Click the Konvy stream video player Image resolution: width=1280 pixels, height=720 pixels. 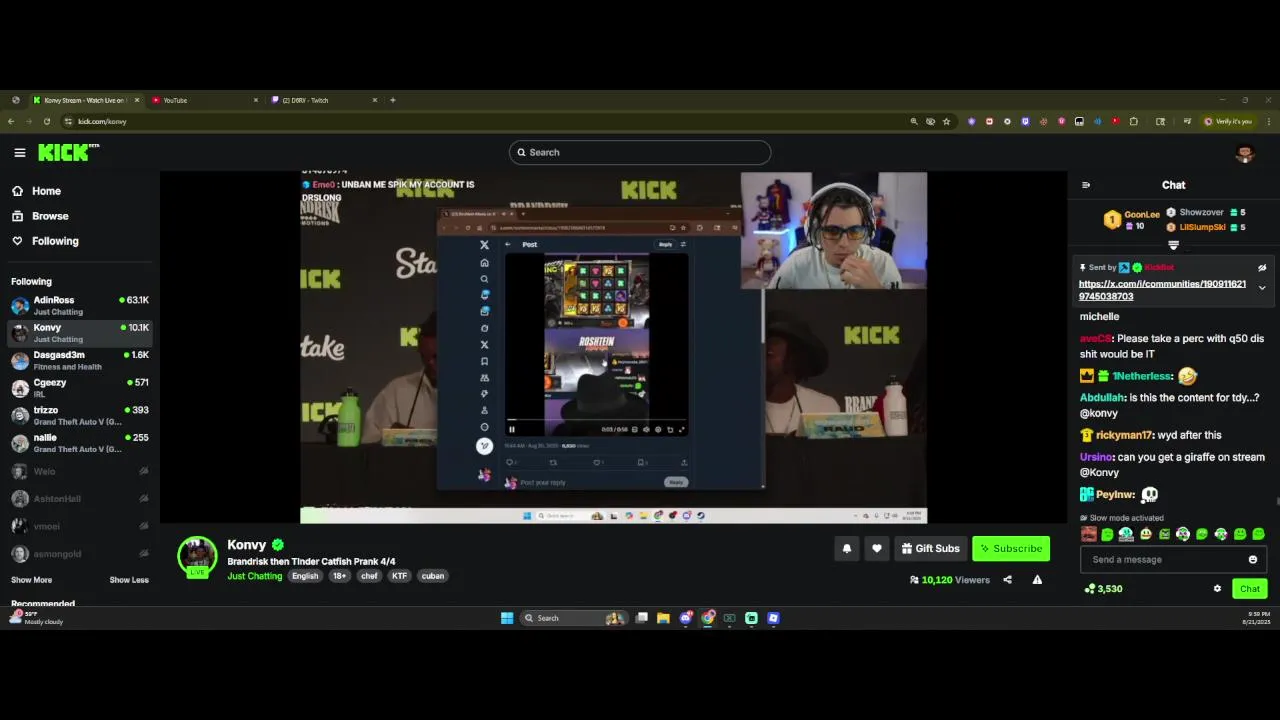[614, 347]
